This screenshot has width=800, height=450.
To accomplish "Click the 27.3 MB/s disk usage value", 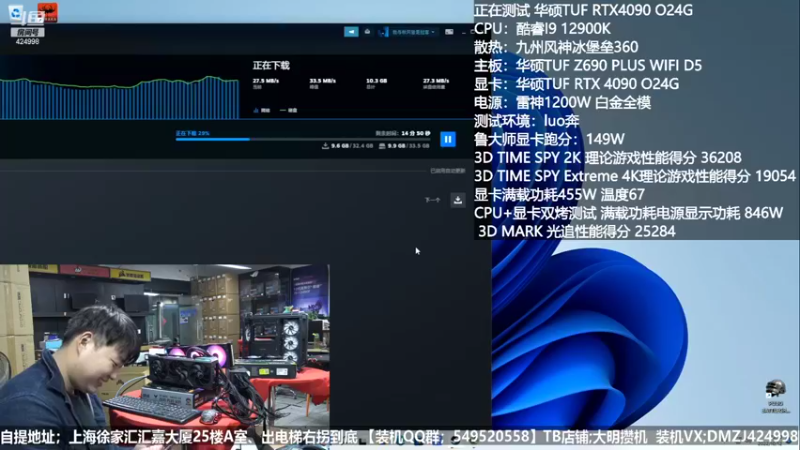I will point(436,81).
